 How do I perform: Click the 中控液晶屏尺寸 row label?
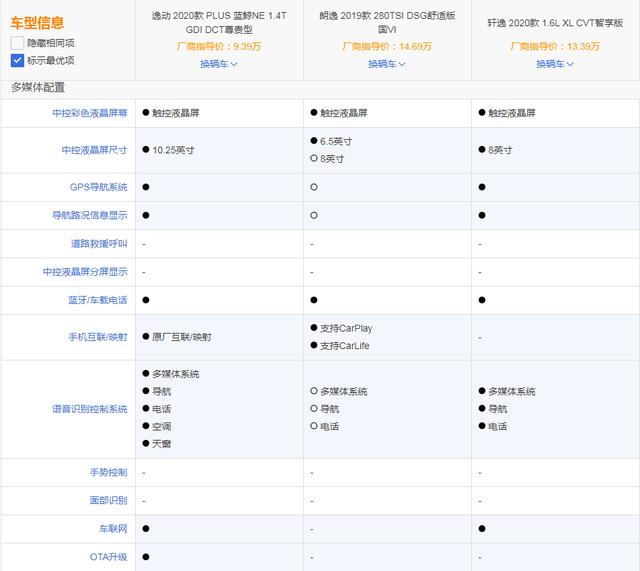pos(94,150)
